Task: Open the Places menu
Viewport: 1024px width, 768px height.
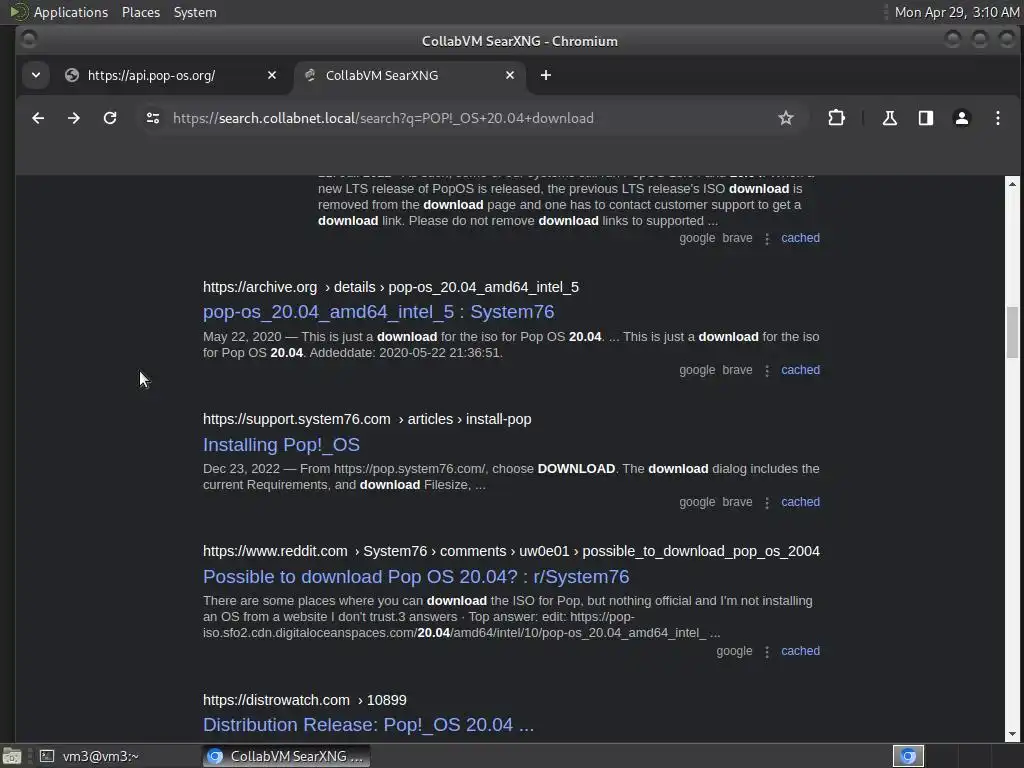Action: (x=140, y=12)
